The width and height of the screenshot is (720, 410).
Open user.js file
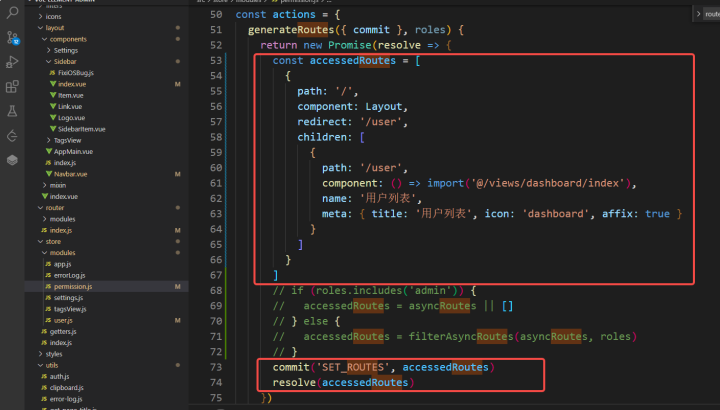click(63, 320)
